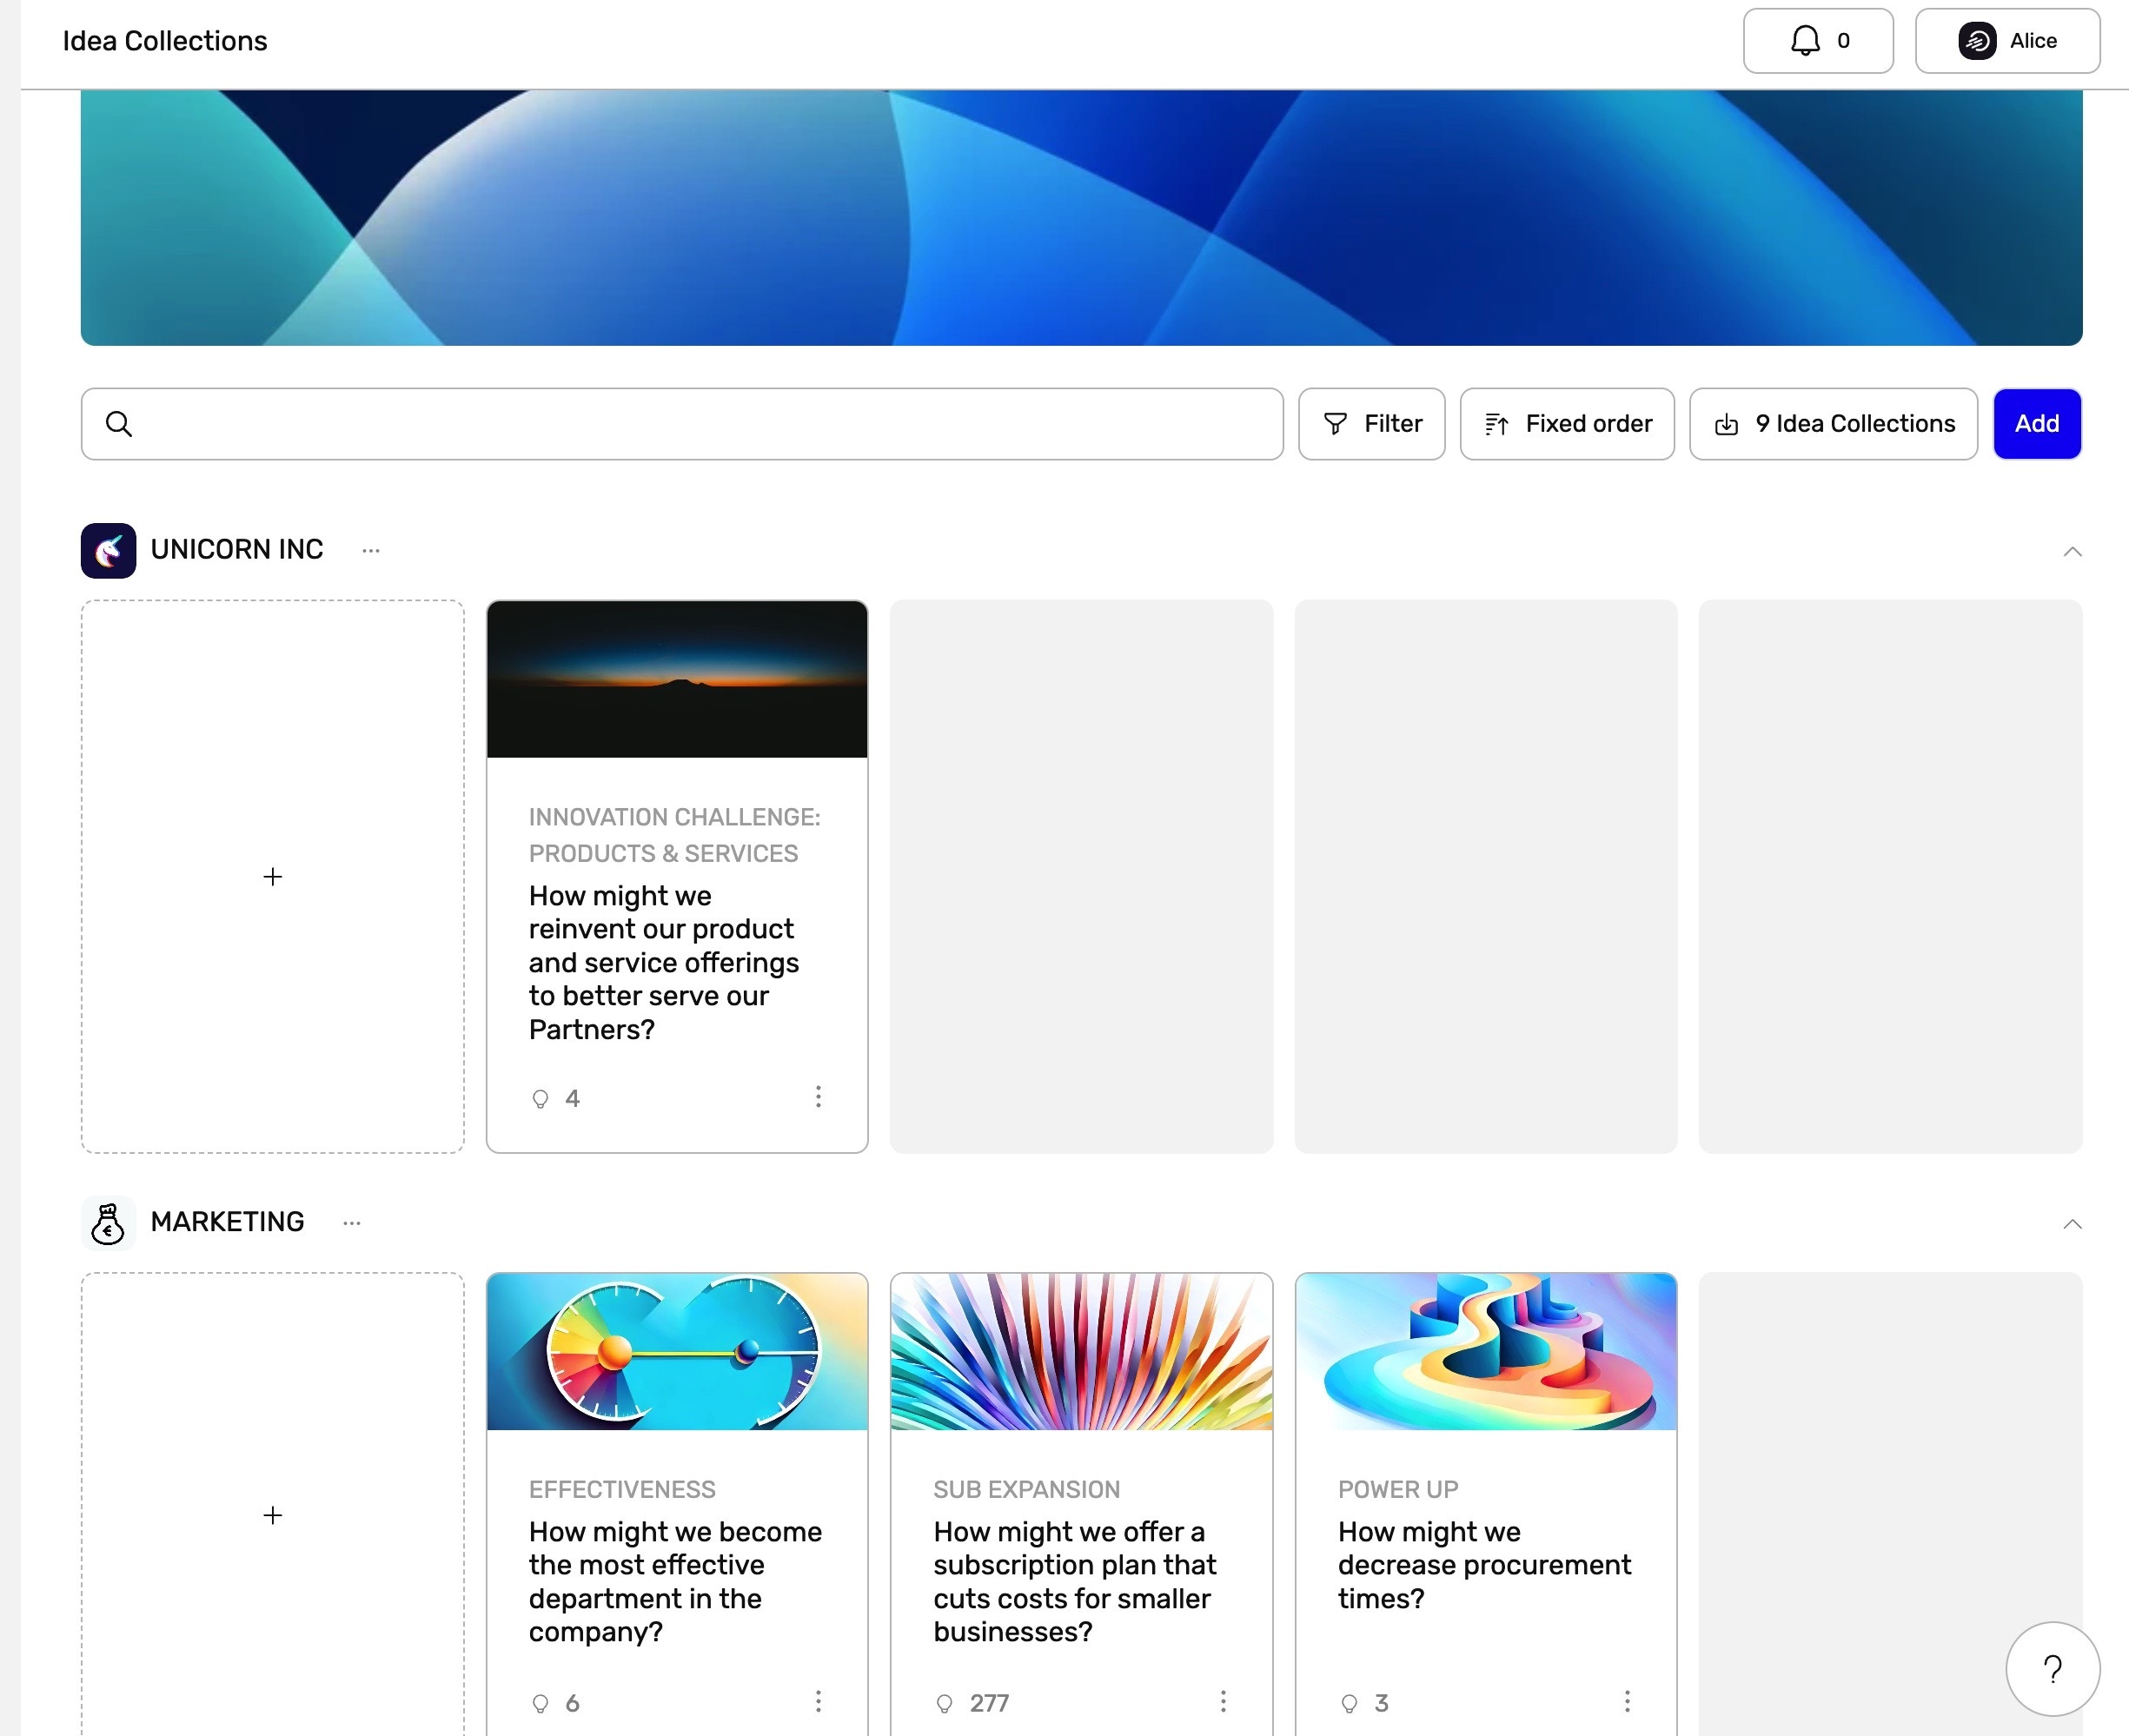The image size is (2129, 1736).
Task: Open the notifications bell
Action: [x=1817, y=41]
